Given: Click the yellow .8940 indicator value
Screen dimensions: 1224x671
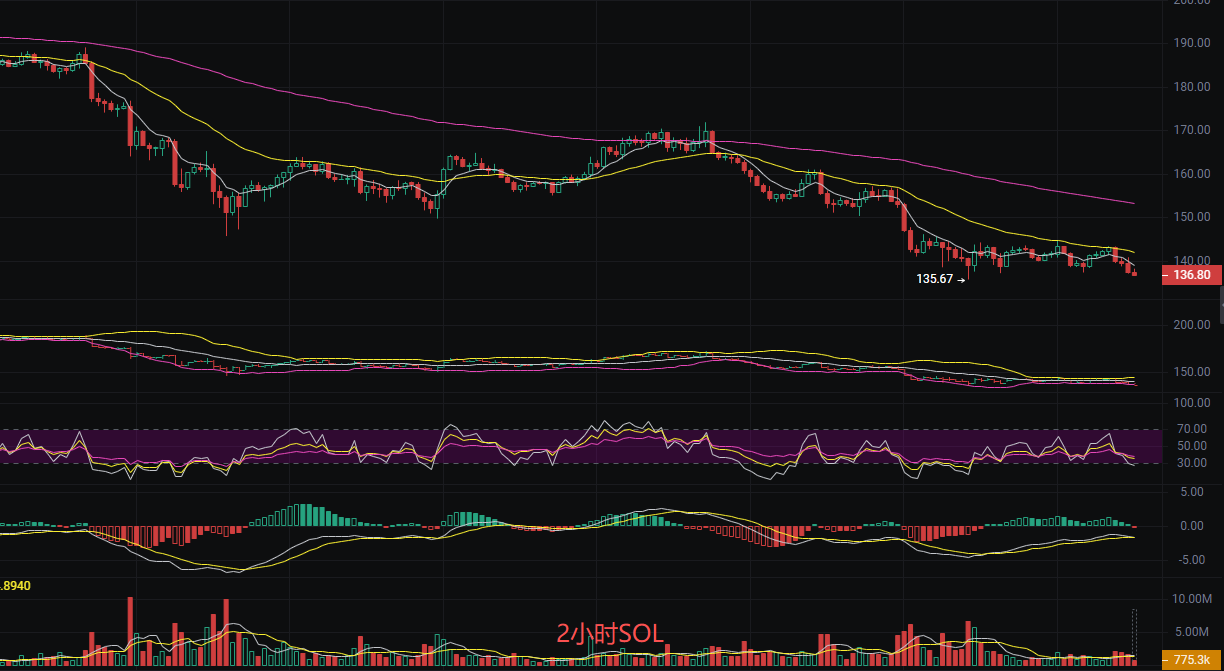Looking at the screenshot, I should click(16, 586).
